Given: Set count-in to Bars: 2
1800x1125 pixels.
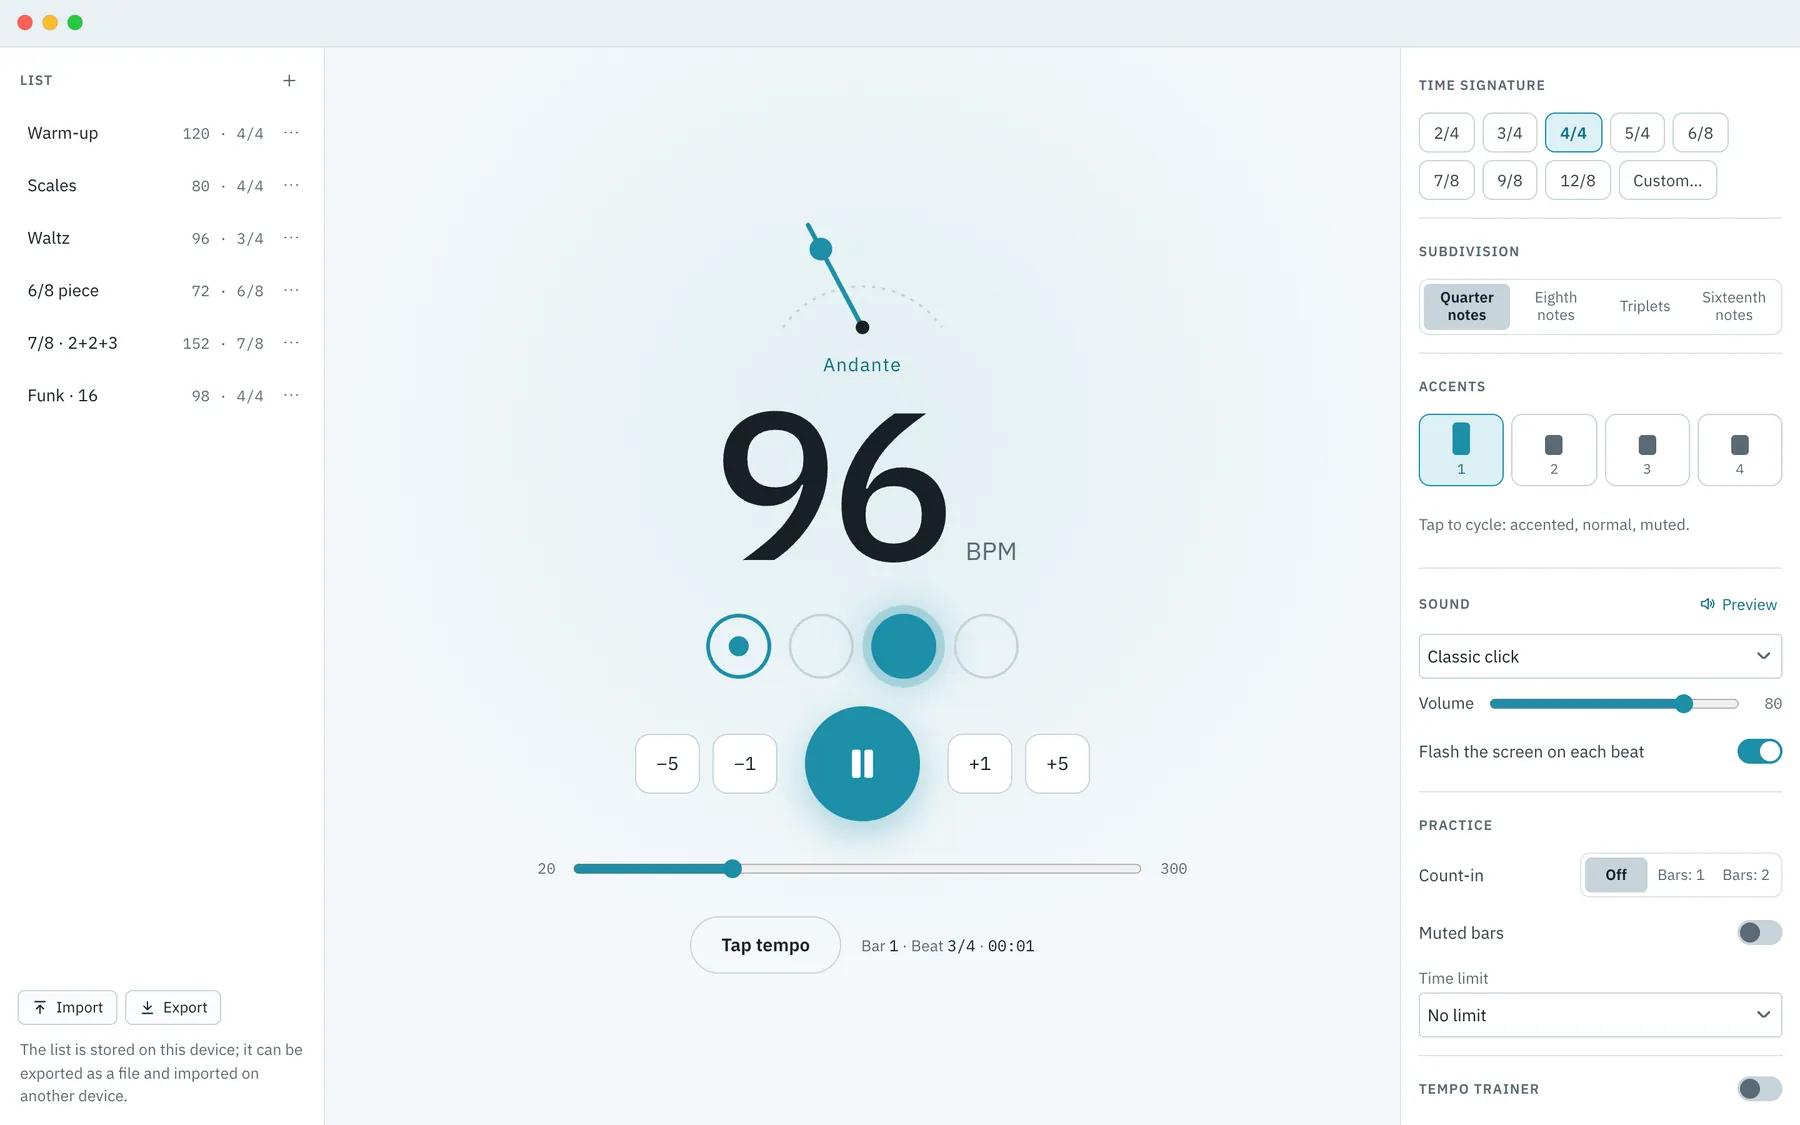Looking at the screenshot, I should pos(1746,875).
